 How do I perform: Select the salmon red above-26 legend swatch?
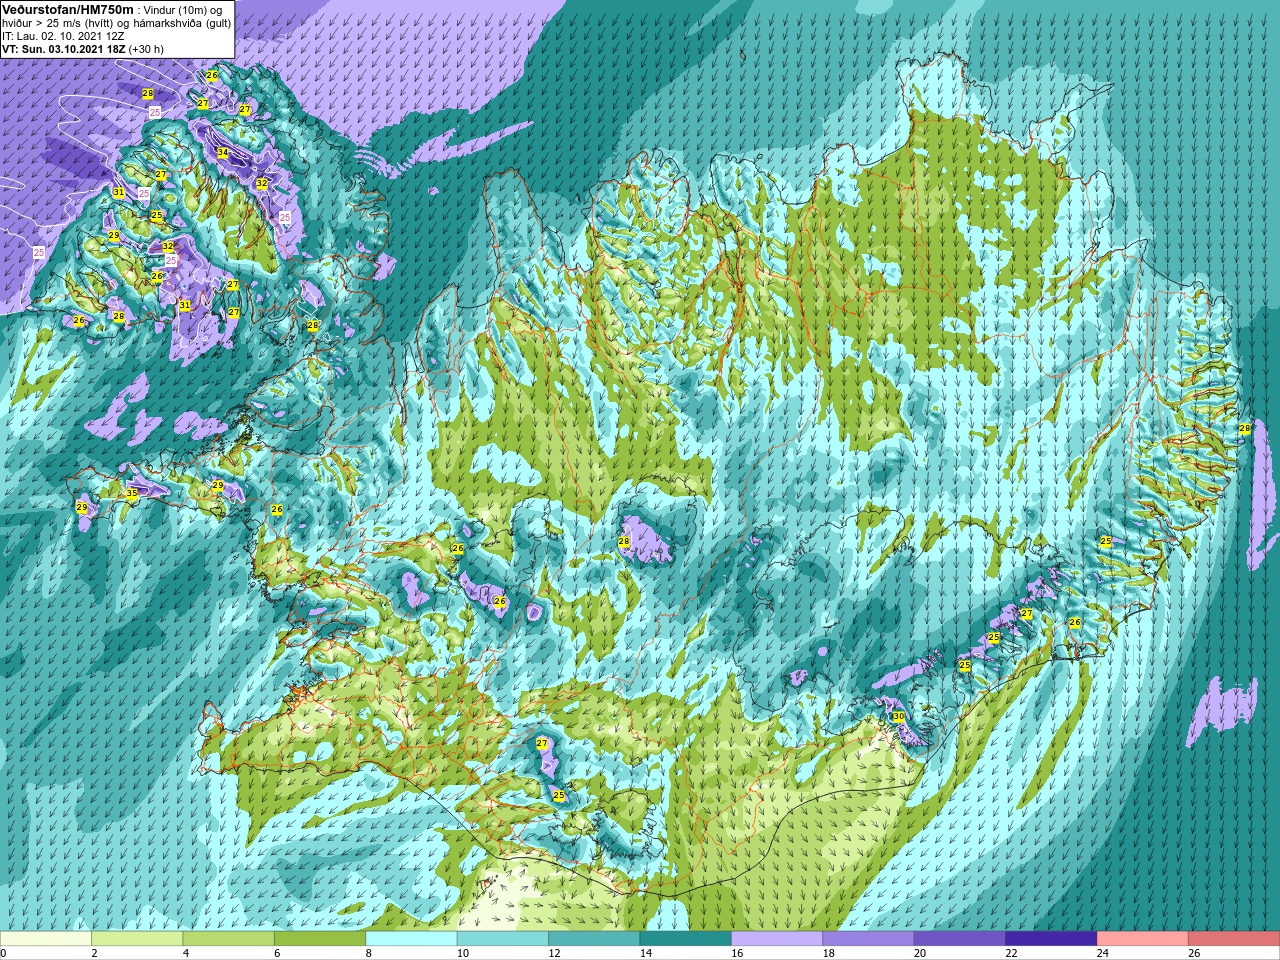coord(1234,939)
